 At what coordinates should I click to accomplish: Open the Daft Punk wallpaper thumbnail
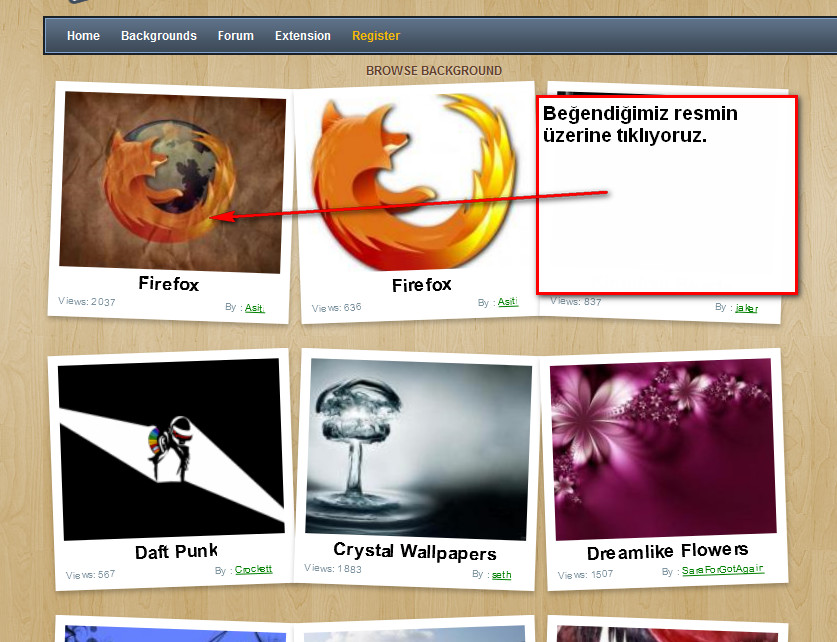171,449
